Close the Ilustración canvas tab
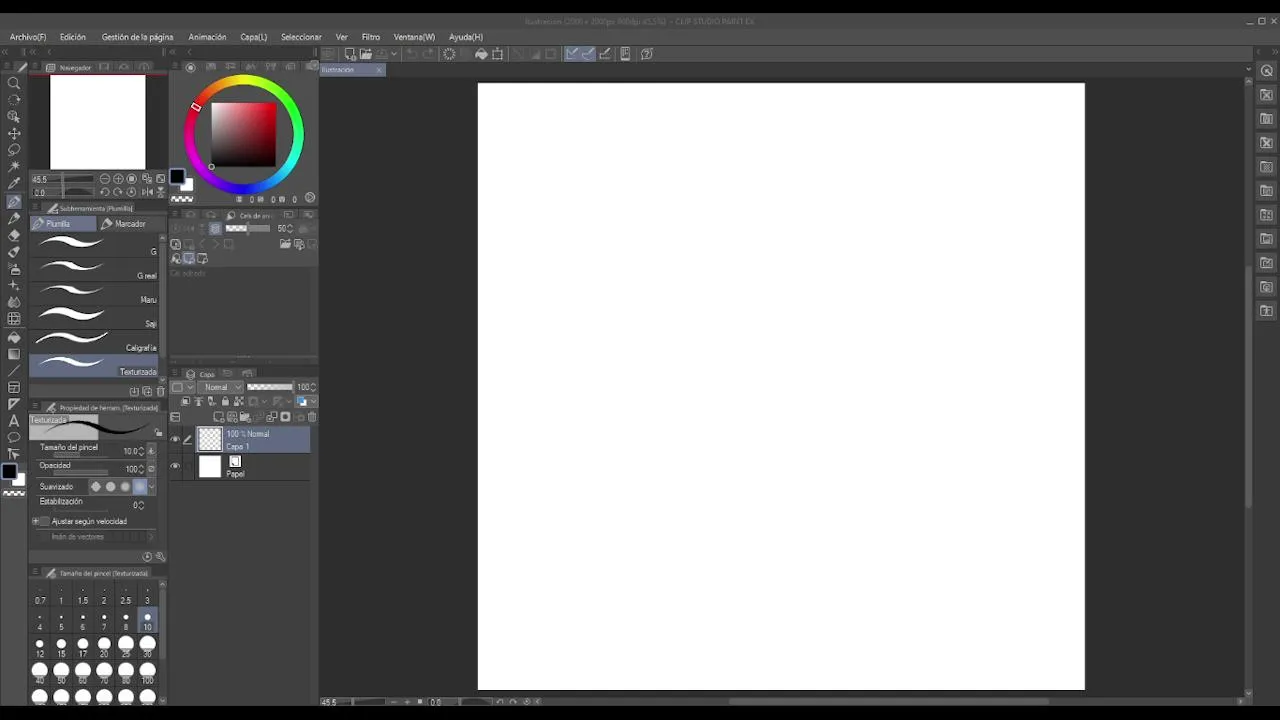Screen dimensions: 1280x720 click(379, 70)
